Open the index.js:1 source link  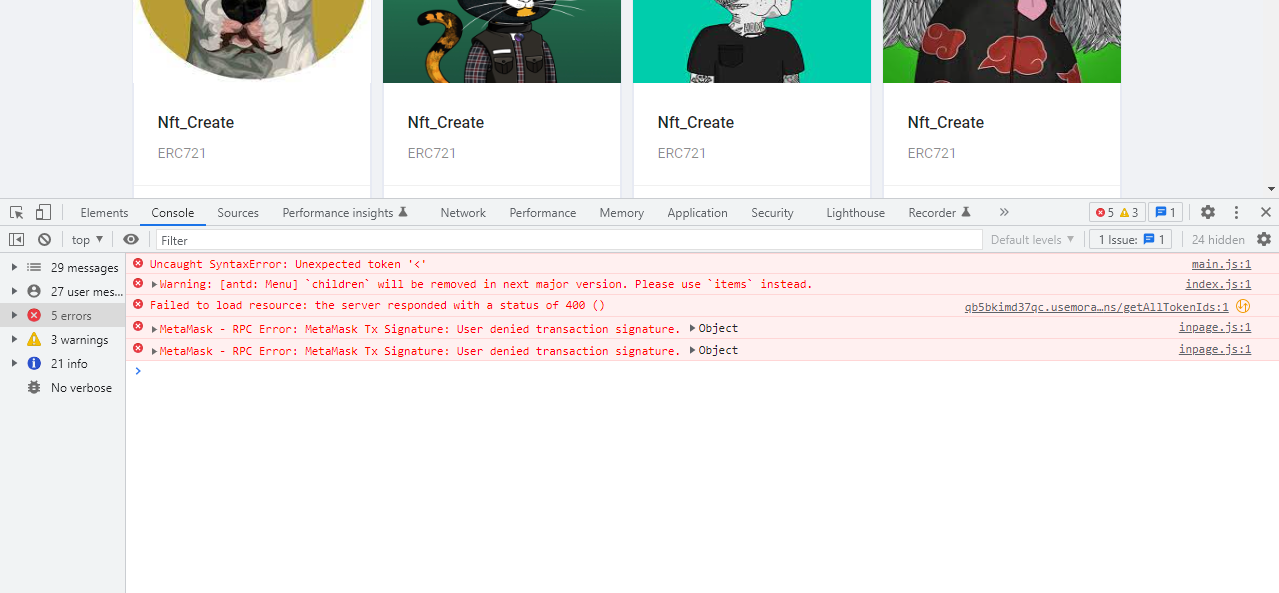[1218, 284]
